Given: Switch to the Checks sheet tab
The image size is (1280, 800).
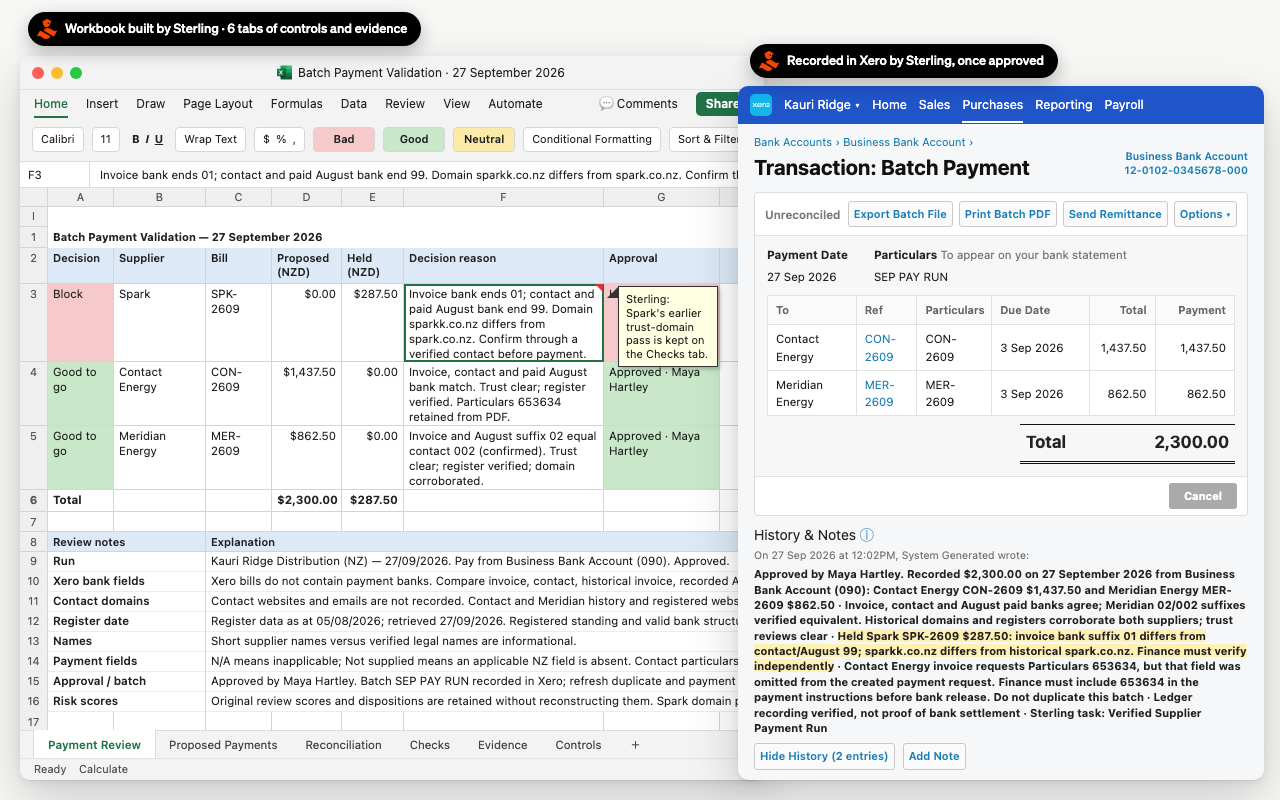Looking at the screenshot, I should (x=430, y=745).
